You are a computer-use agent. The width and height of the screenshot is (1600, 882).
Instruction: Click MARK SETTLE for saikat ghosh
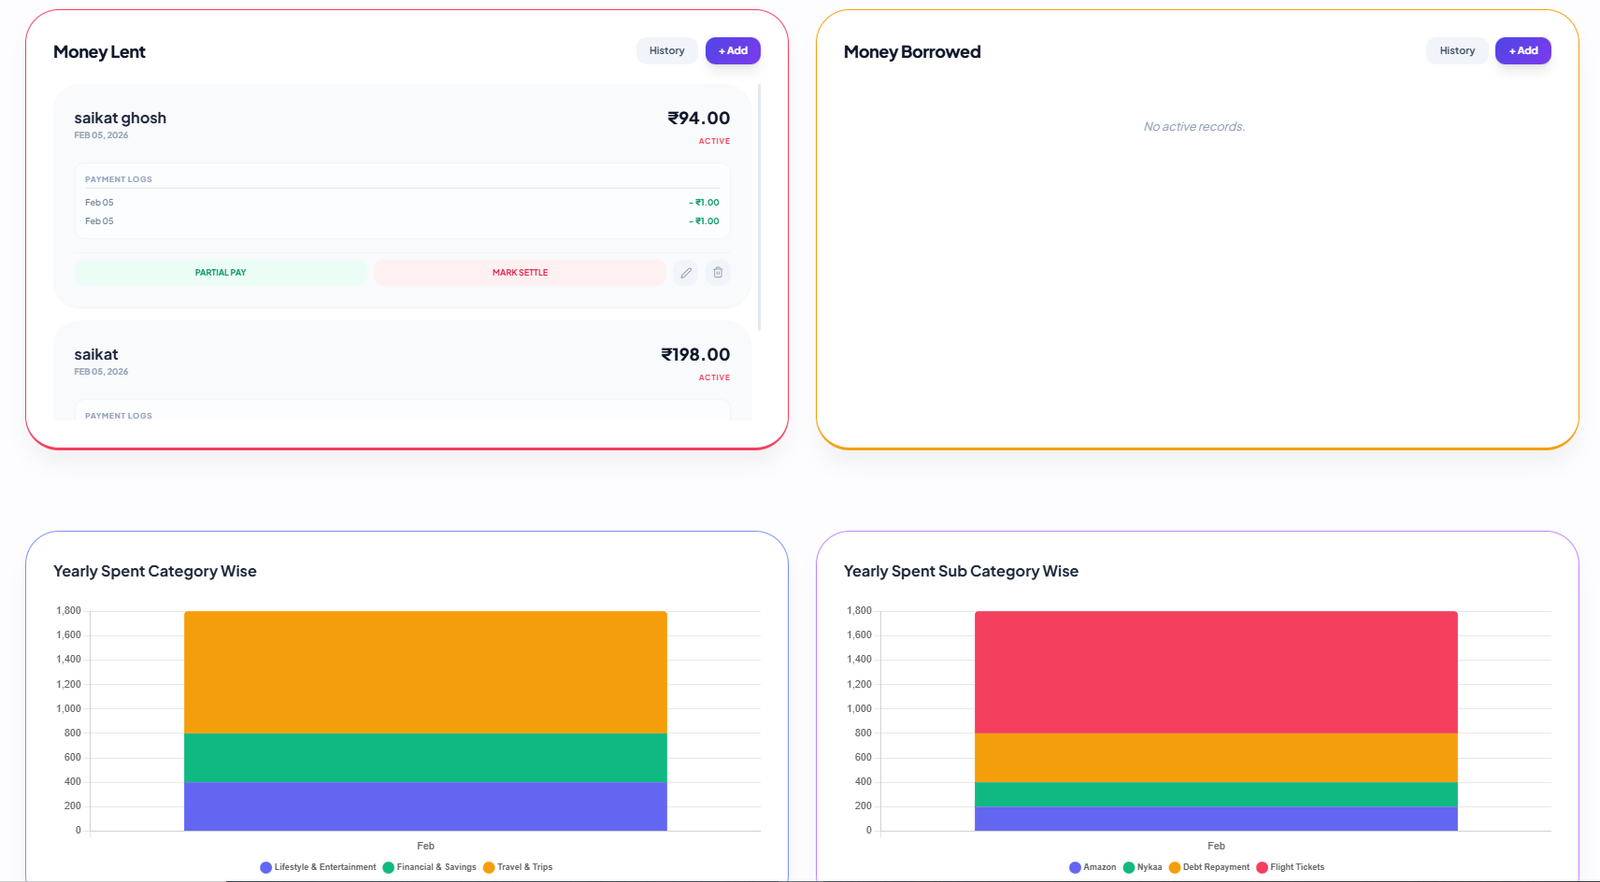(x=520, y=272)
